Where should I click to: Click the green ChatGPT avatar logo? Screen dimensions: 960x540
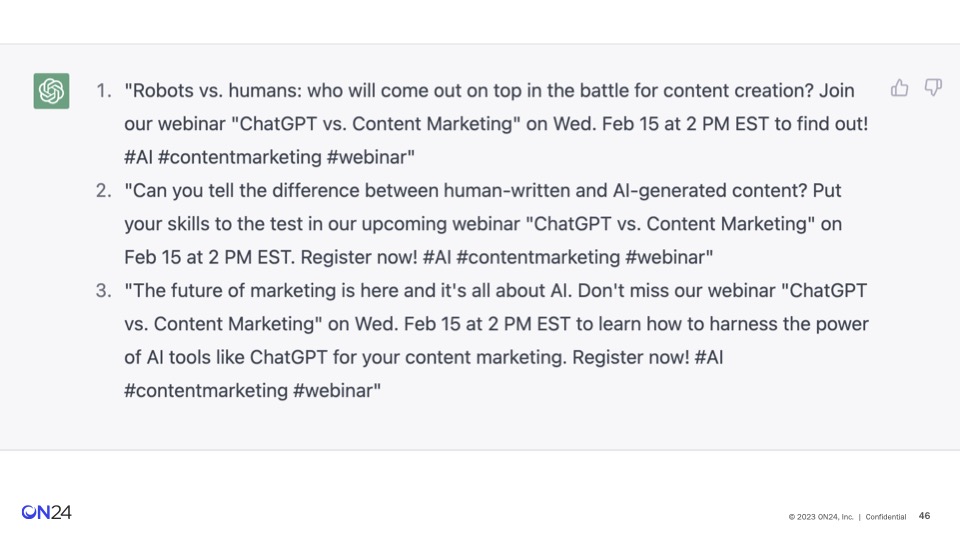(51, 91)
